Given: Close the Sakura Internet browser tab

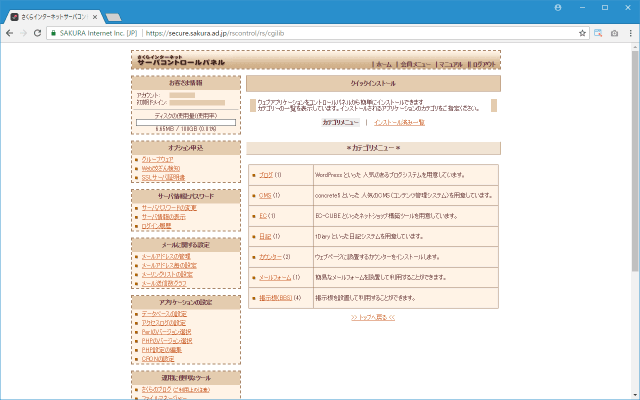Looking at the screenshot, I should (x=95, y=17).
